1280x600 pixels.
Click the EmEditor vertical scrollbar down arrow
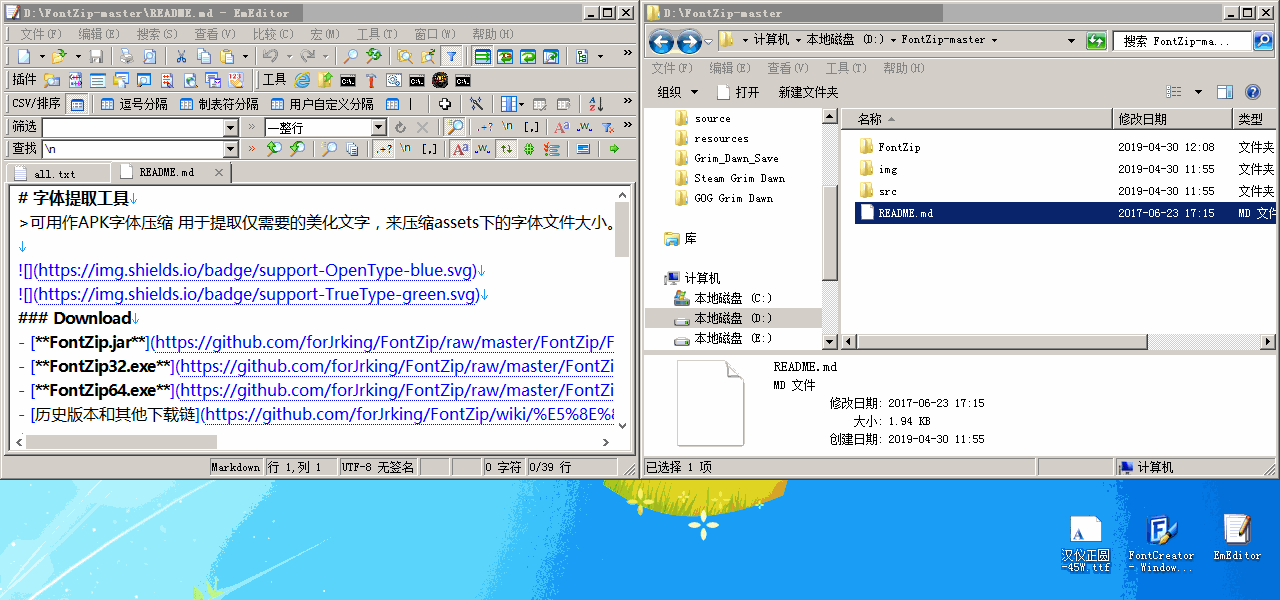point(622,425)
